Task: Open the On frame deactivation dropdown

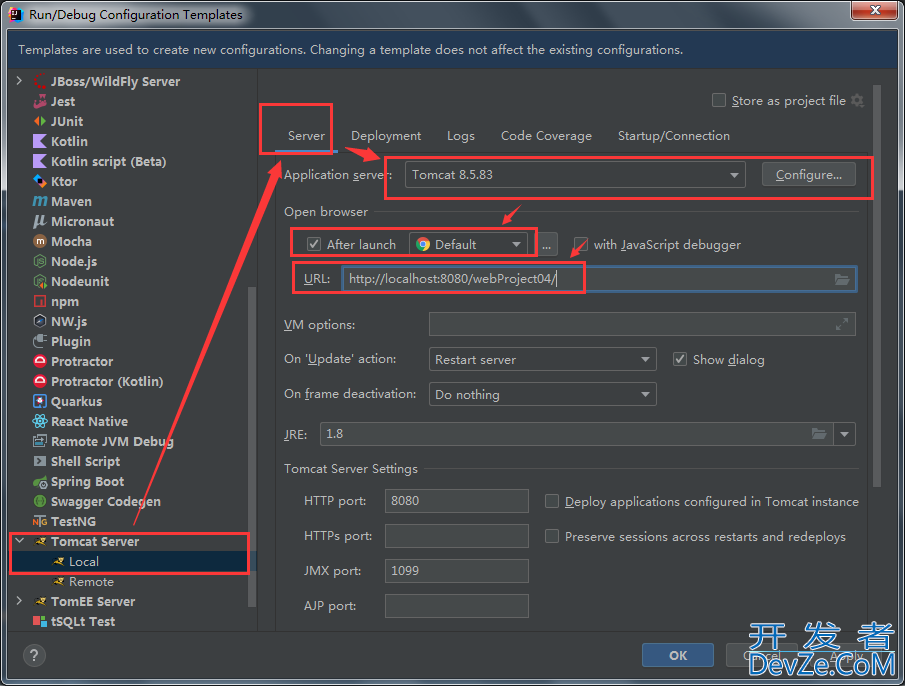Action: 543,395
